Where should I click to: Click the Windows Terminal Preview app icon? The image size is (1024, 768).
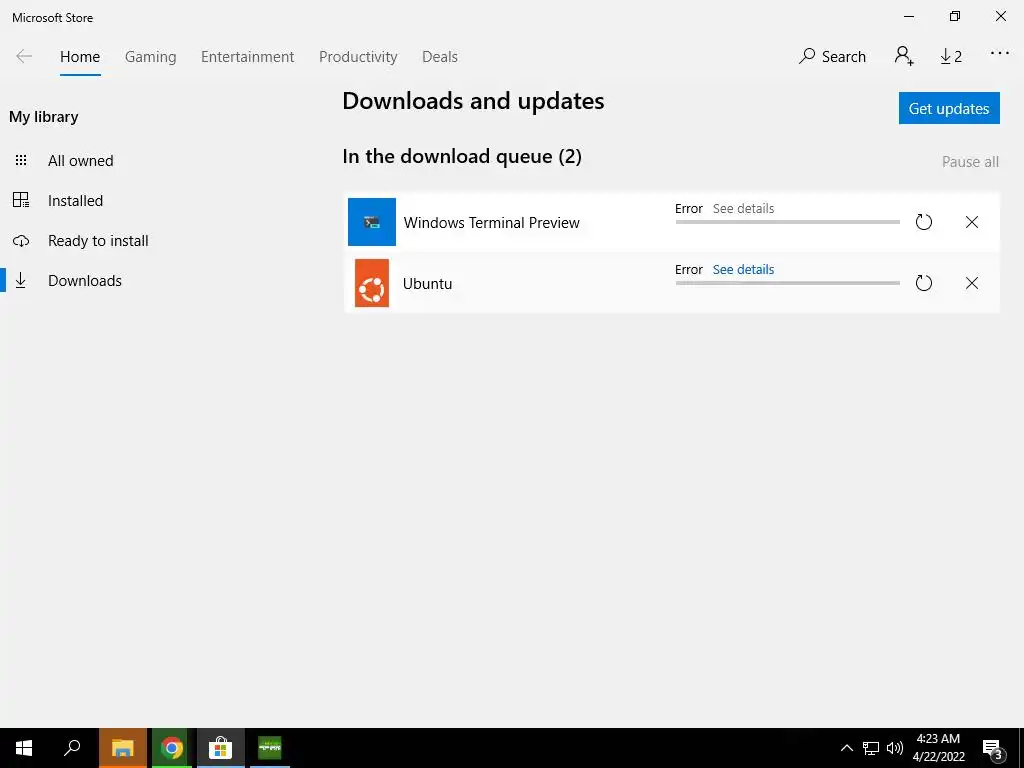point(372,222)
